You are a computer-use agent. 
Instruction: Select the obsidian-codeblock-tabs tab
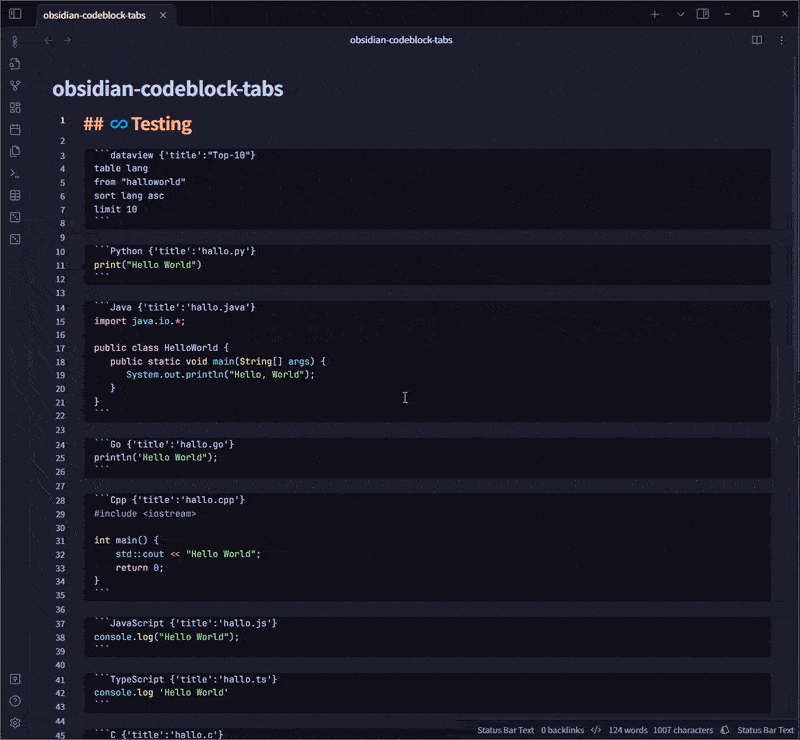94,15
